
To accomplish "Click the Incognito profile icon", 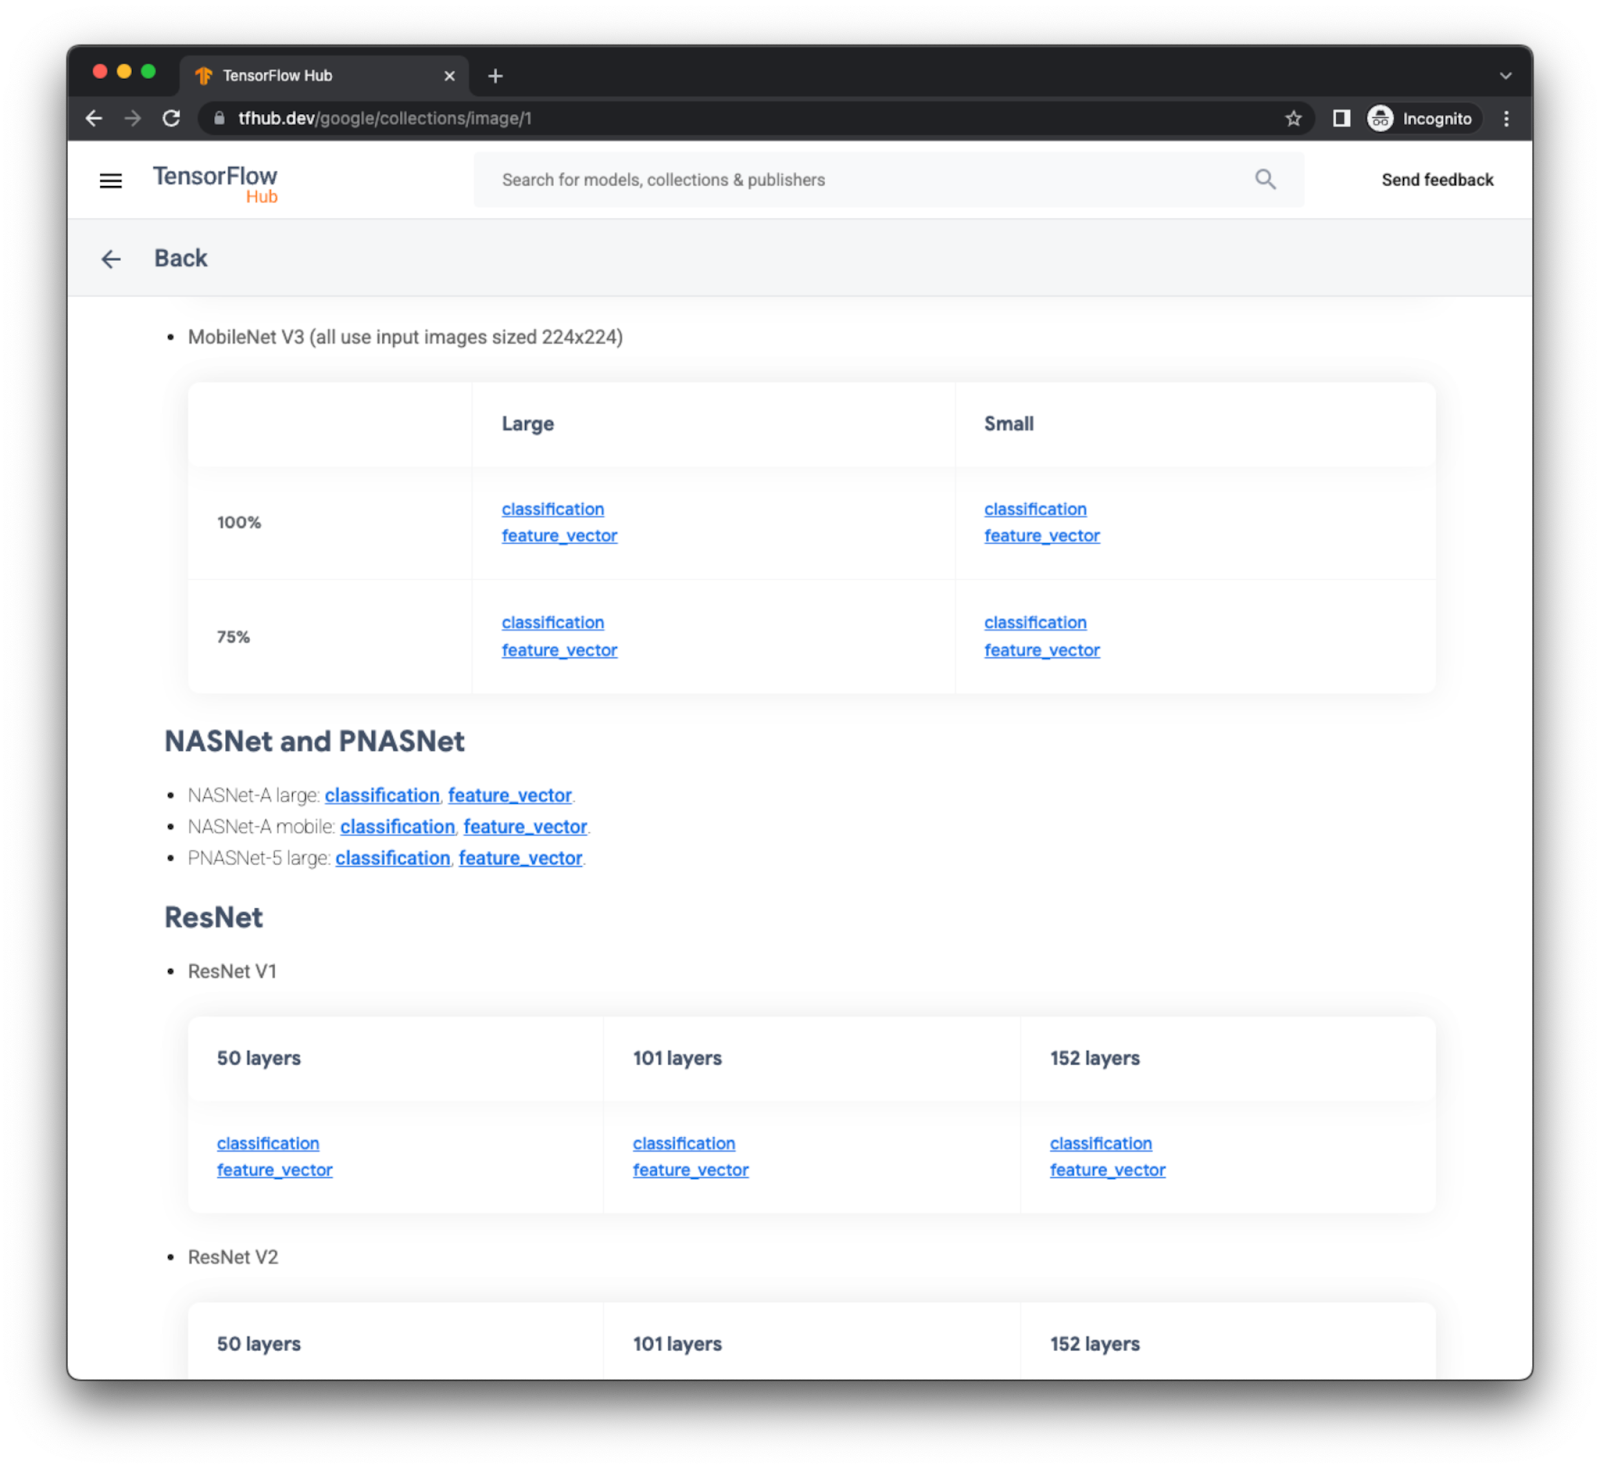I will coord(1379,118).
